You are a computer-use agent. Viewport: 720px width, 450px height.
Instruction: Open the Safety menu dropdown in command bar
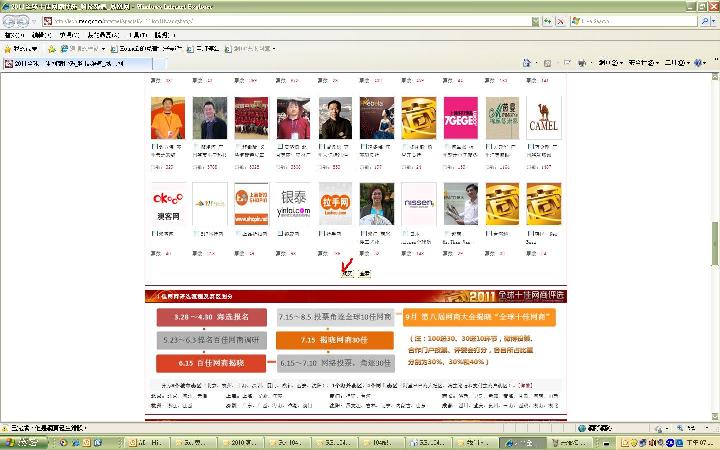pos(643,63)
